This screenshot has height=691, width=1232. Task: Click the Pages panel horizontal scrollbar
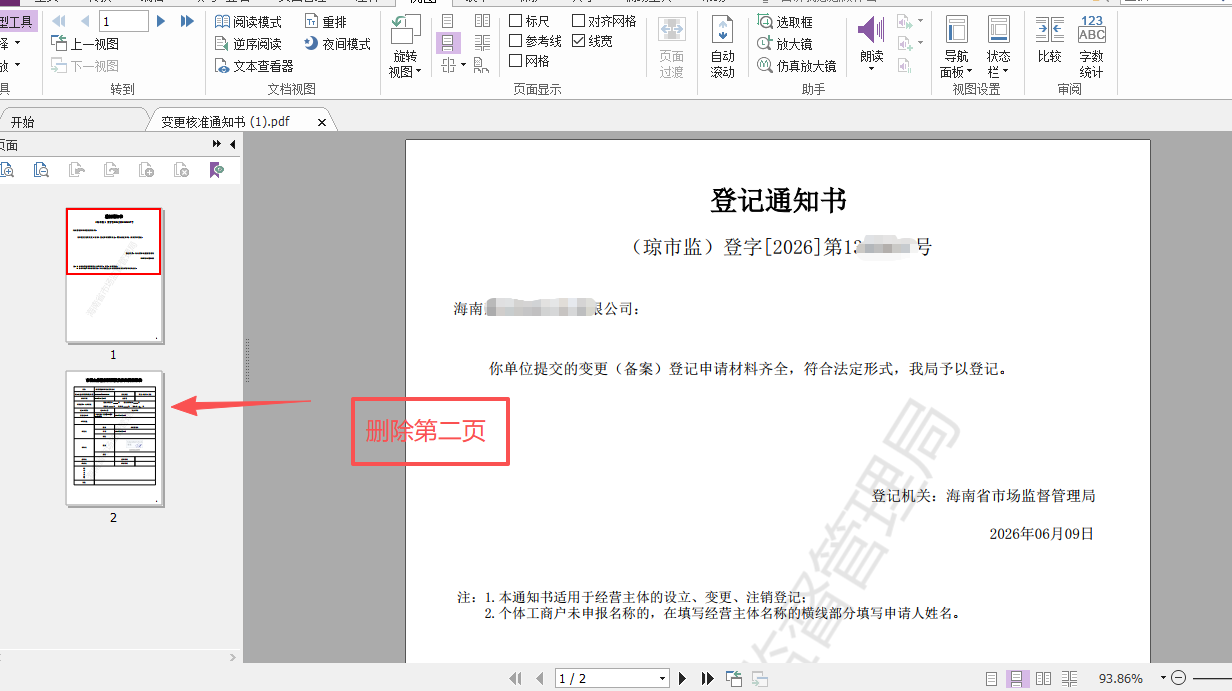click(x=116, y=657)
